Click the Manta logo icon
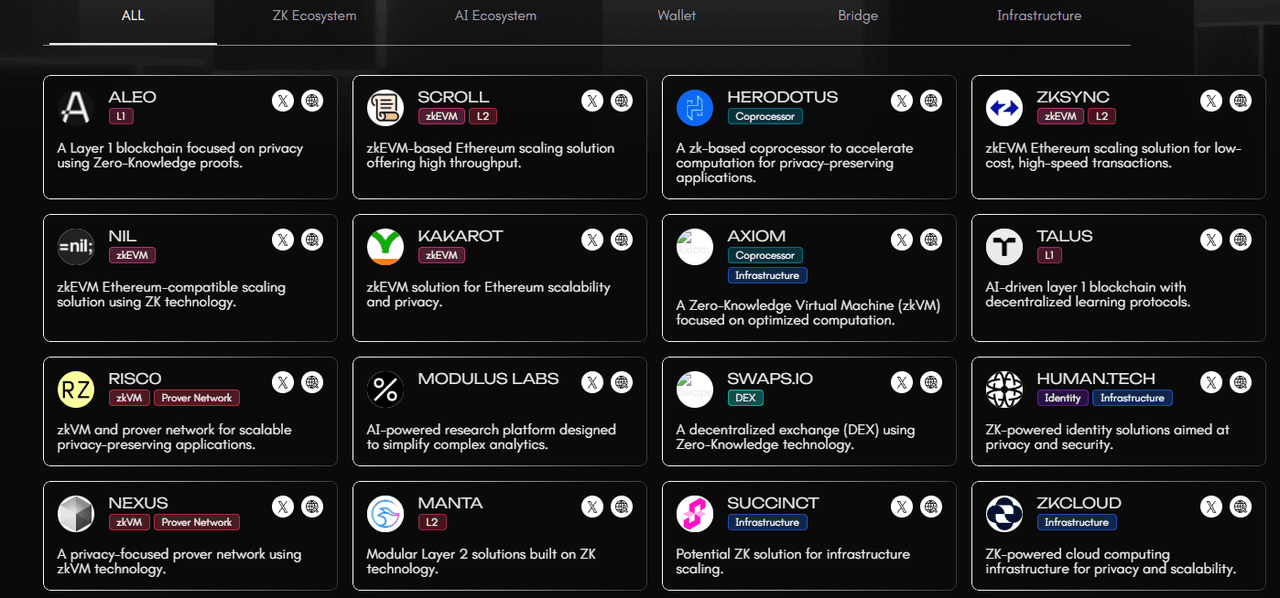The width and height of the screenshot is (1280, 598). pyautogui.click(x=385, y=514)
